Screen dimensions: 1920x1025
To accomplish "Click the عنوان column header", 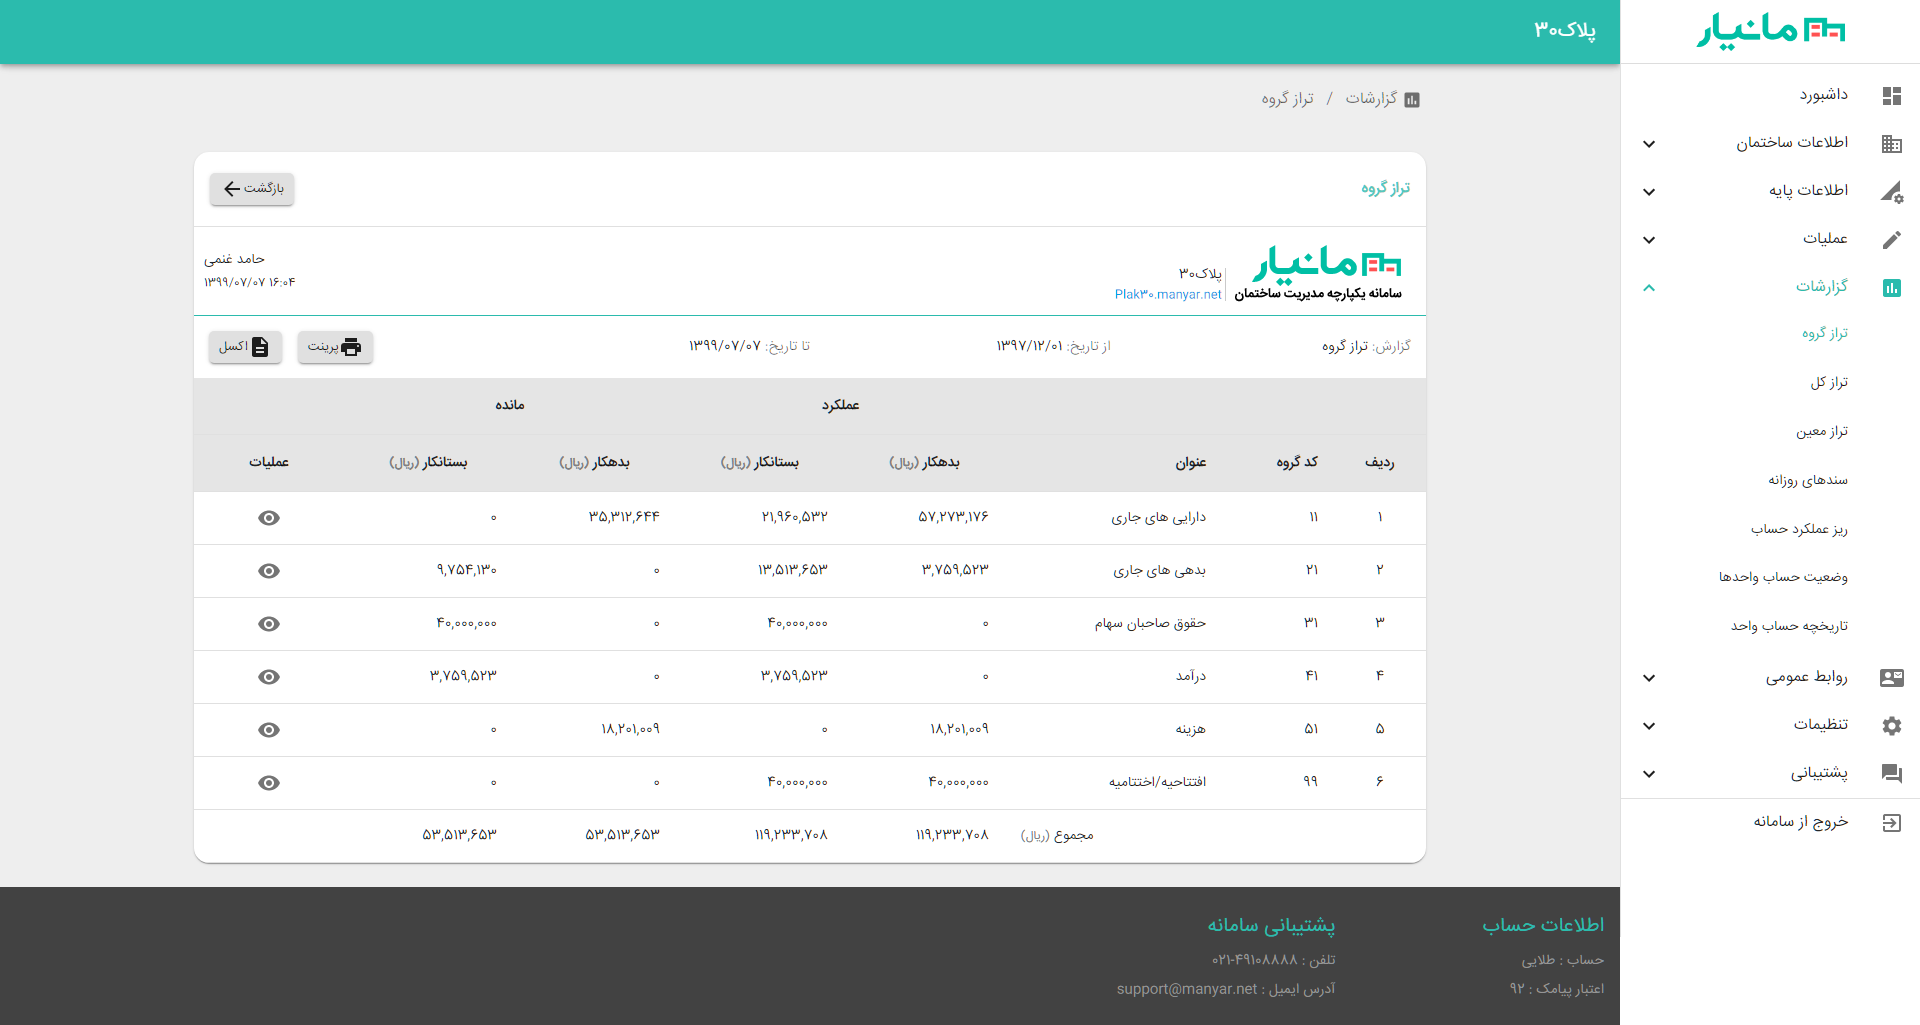I will 1191,462.
